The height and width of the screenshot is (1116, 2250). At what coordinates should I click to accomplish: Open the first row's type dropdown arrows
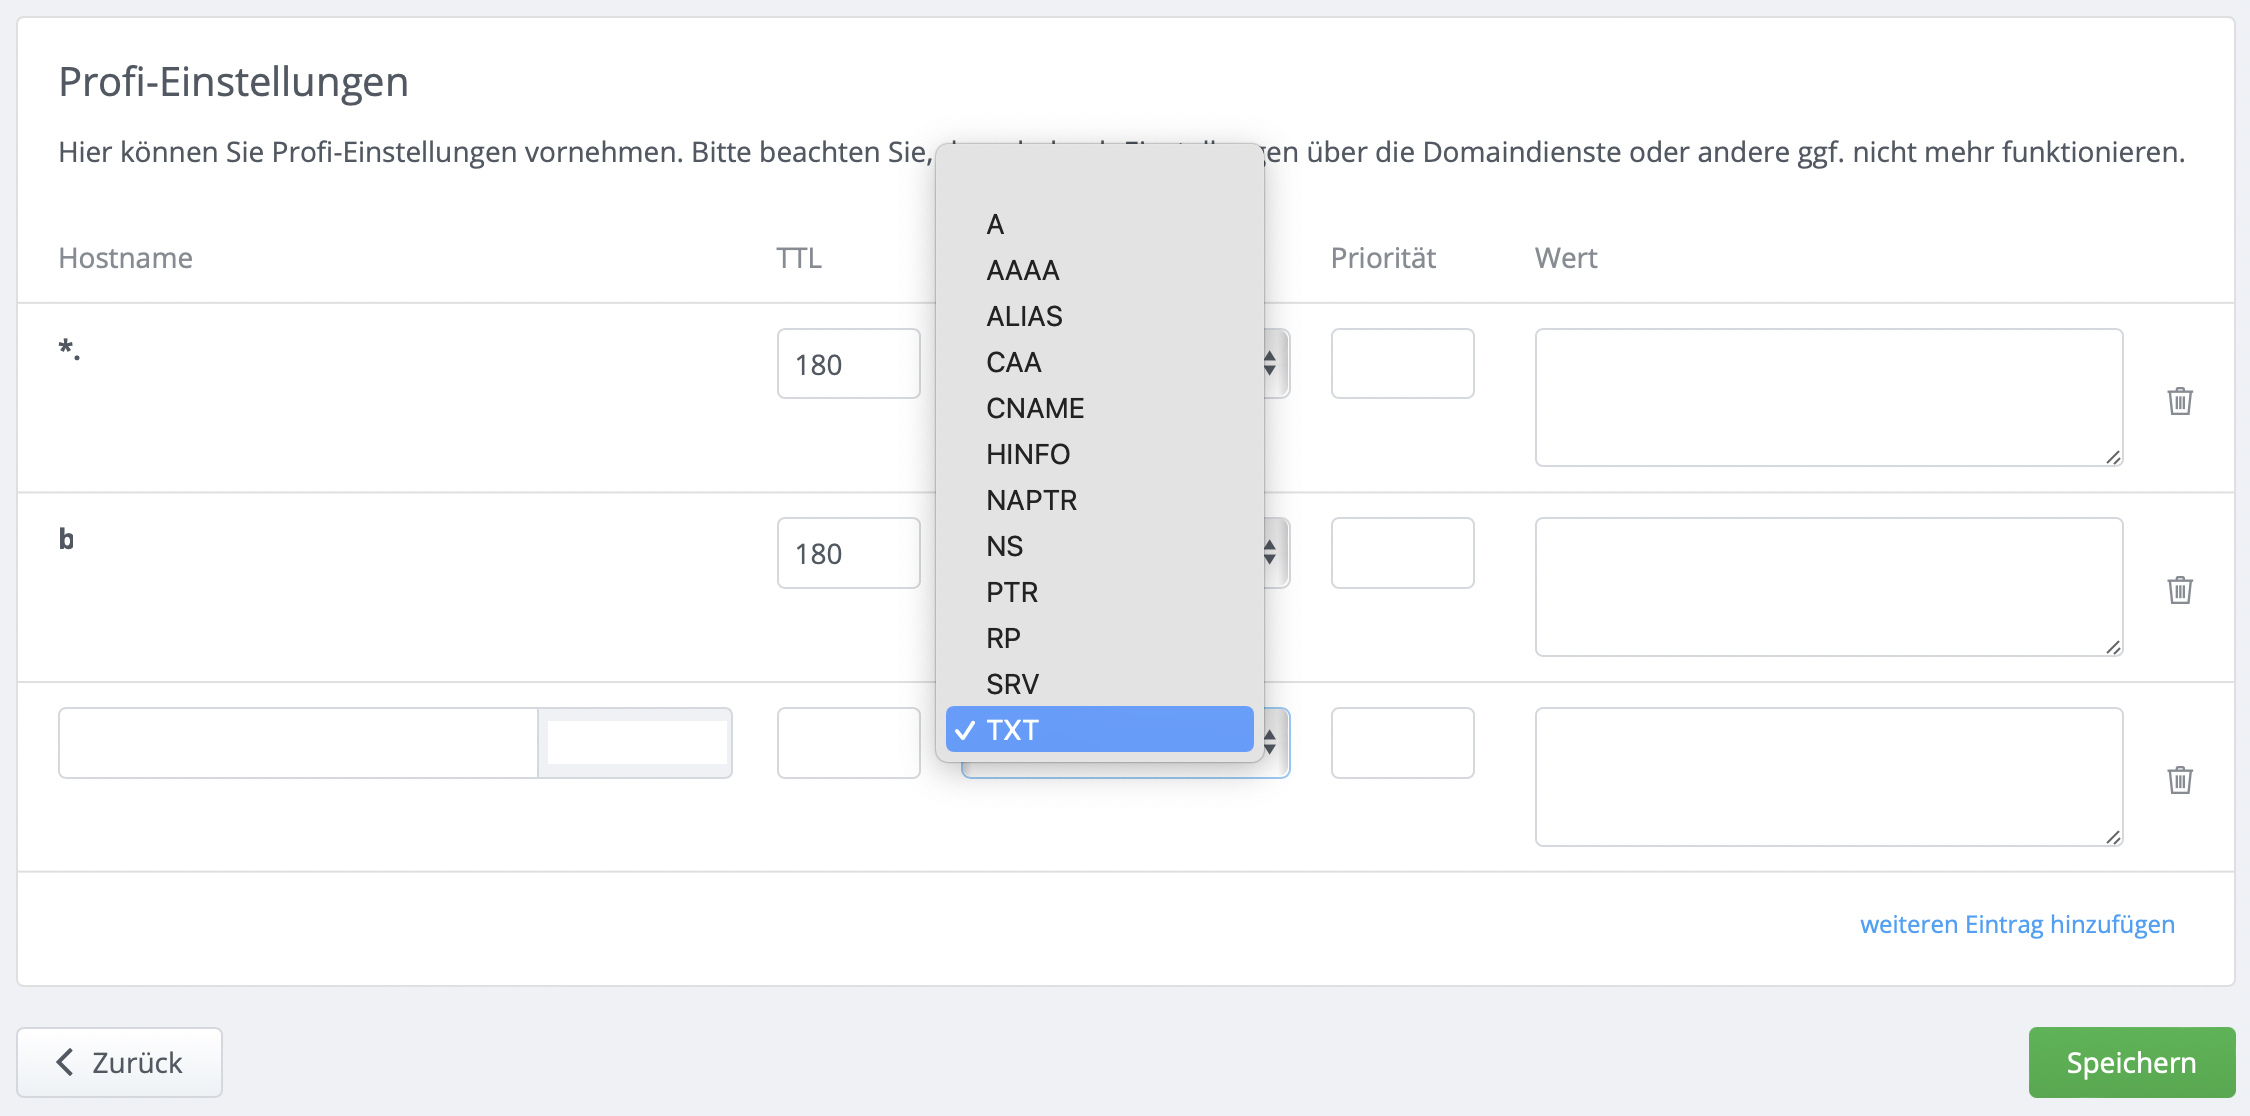(x=1271, y=363)
